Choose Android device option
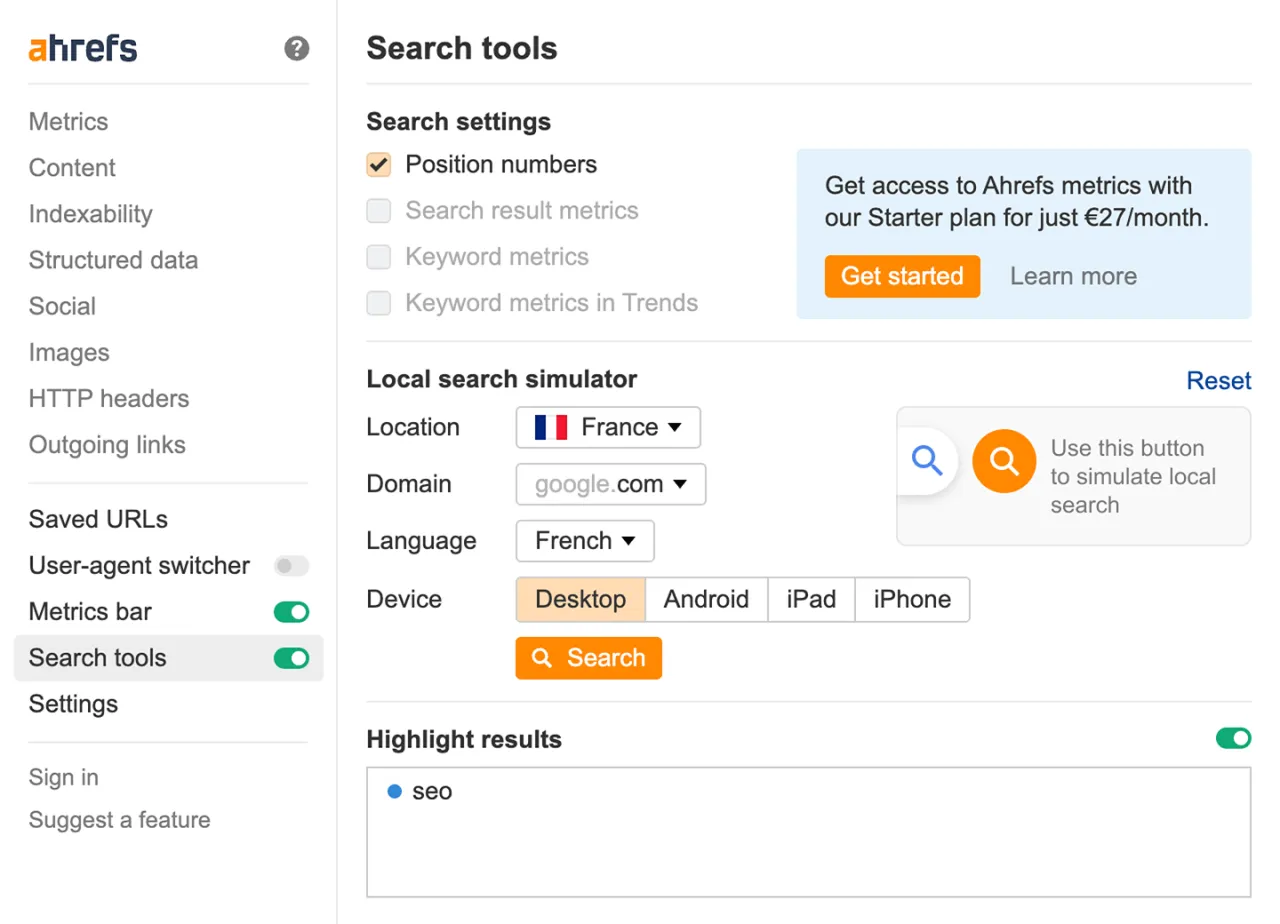The image size is (1280, 924). pos(706,599)
